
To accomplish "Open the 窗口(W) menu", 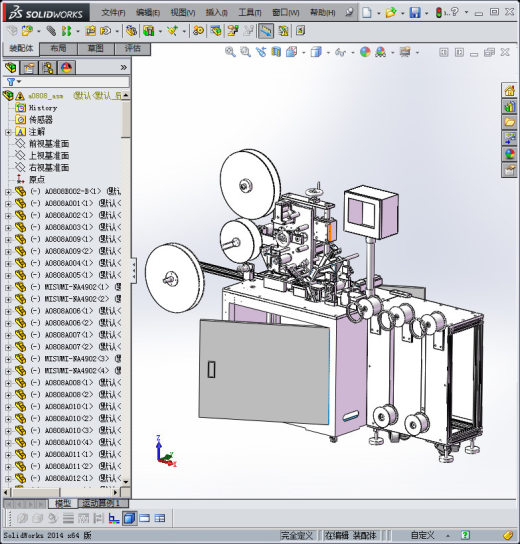I will pos(286,13).
